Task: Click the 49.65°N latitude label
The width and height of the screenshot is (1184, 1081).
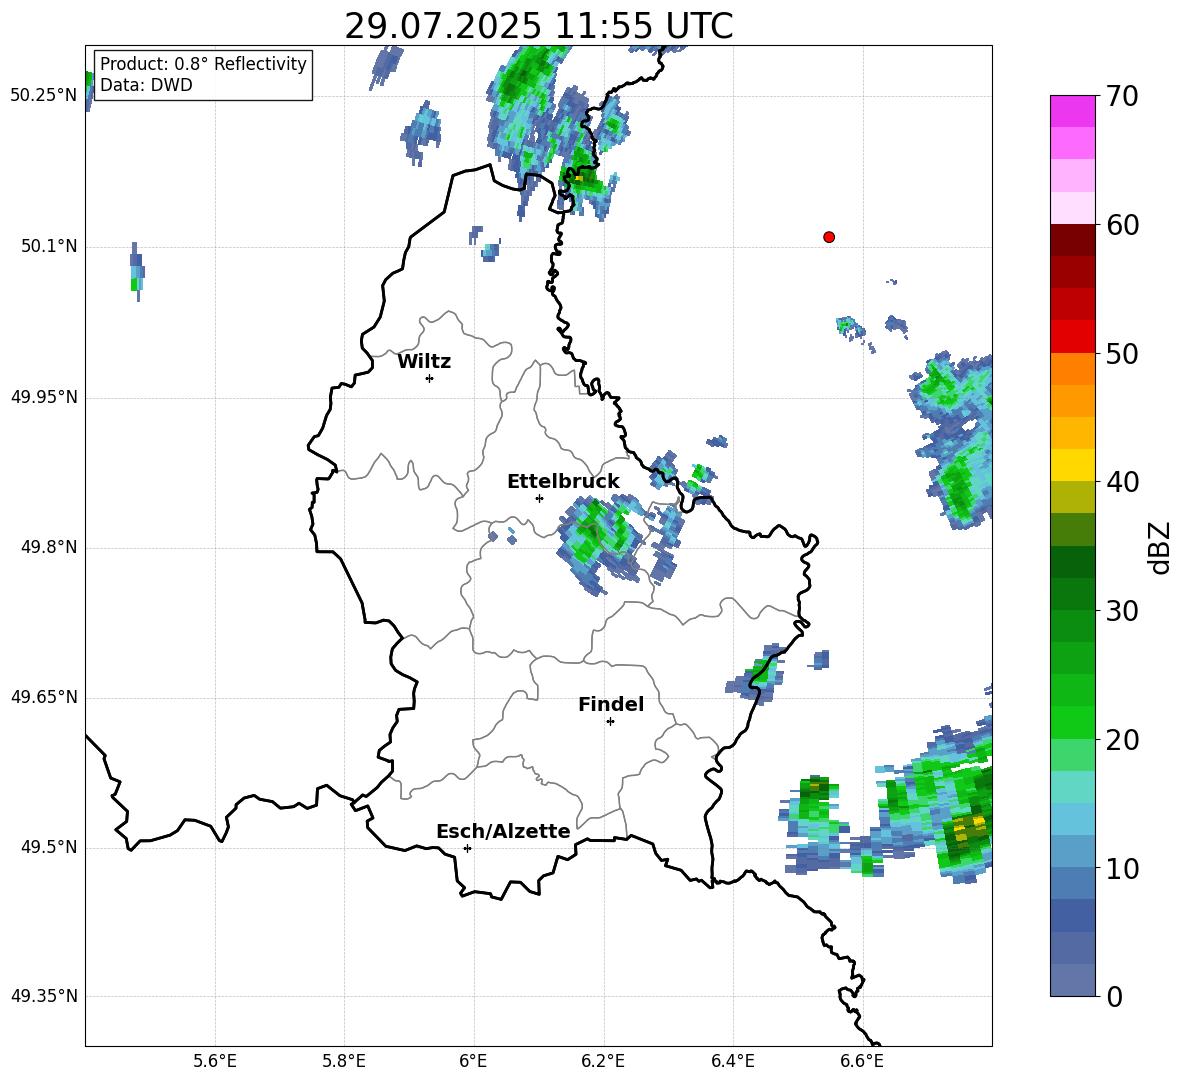Action: point(44,697)
